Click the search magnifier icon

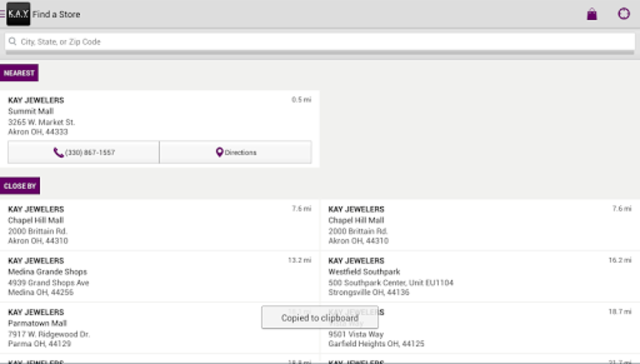pos(13,42)
